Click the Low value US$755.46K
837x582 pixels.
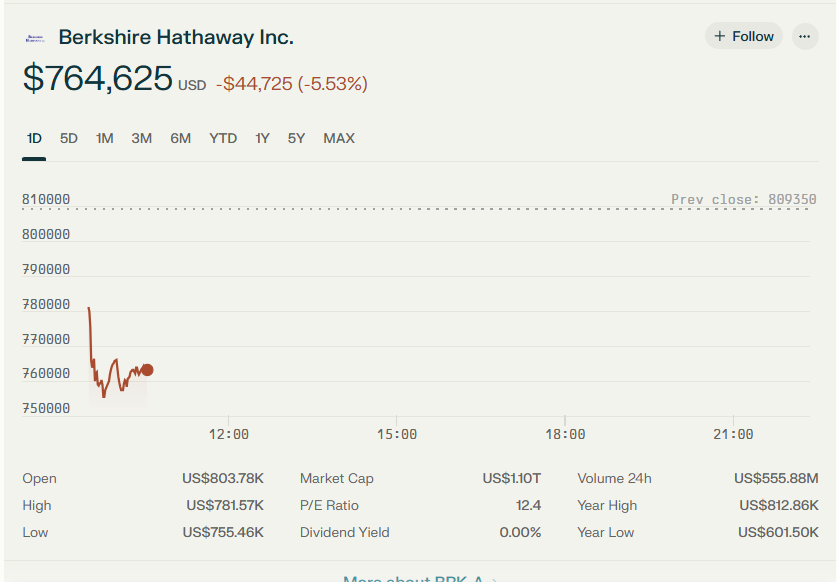223,532
